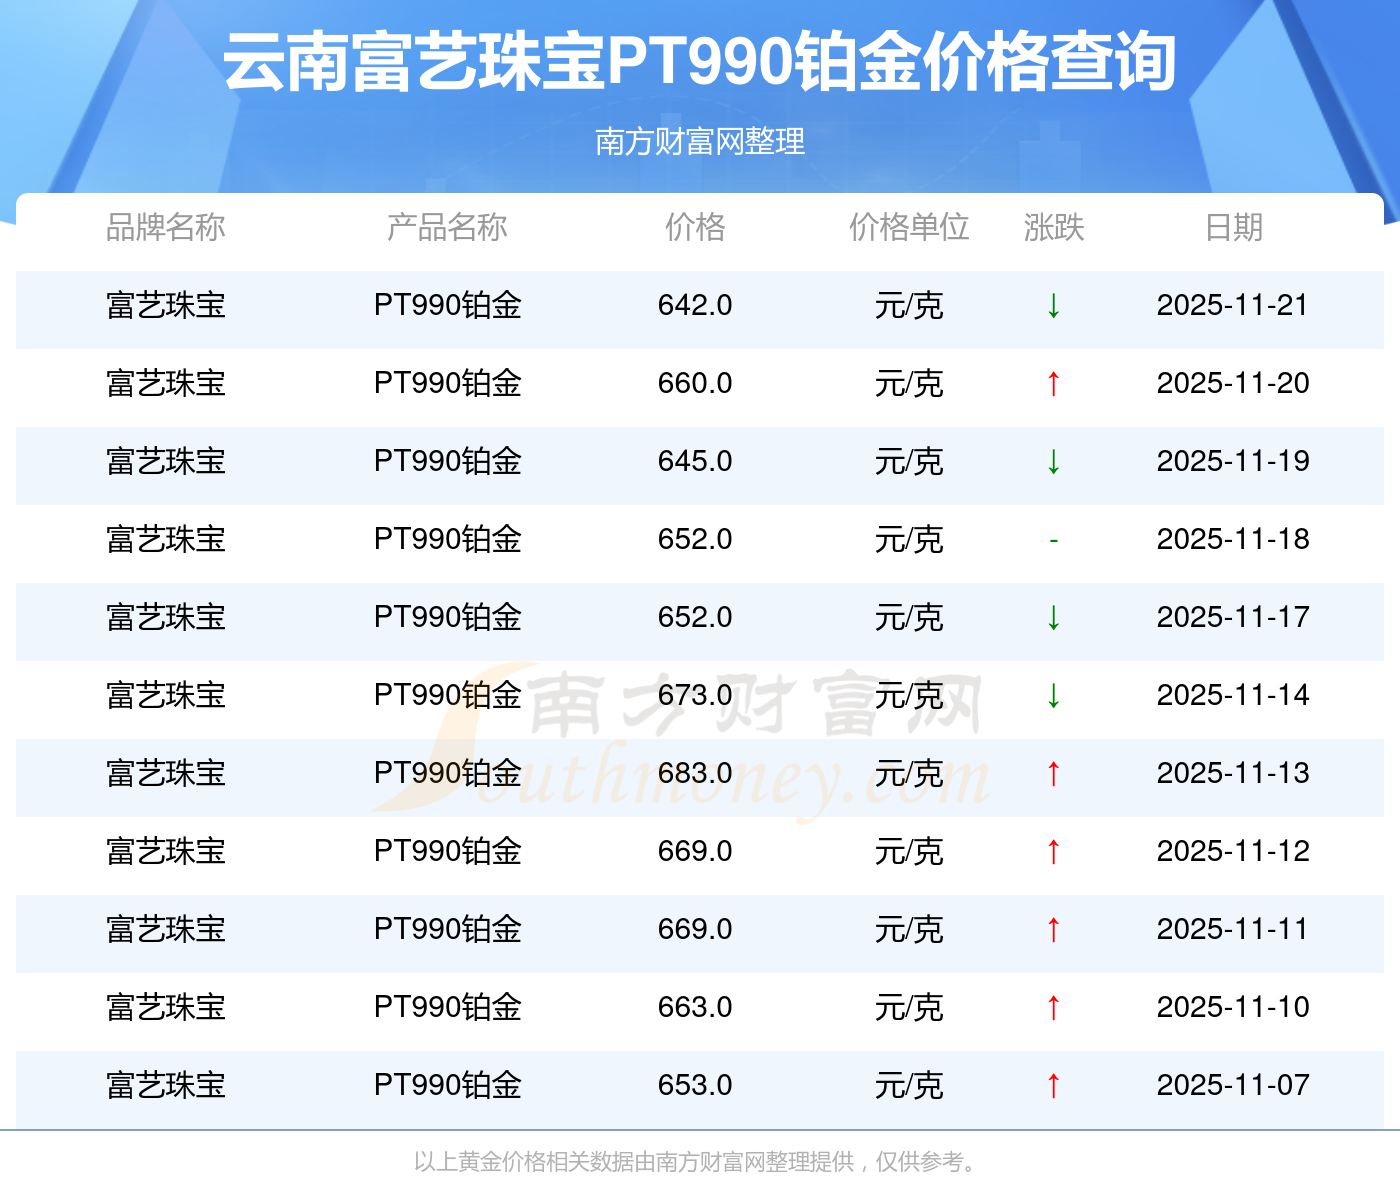Select the up arrow for 2025-11-12
This screenshot has width=1400, height=1177.
1053,852
